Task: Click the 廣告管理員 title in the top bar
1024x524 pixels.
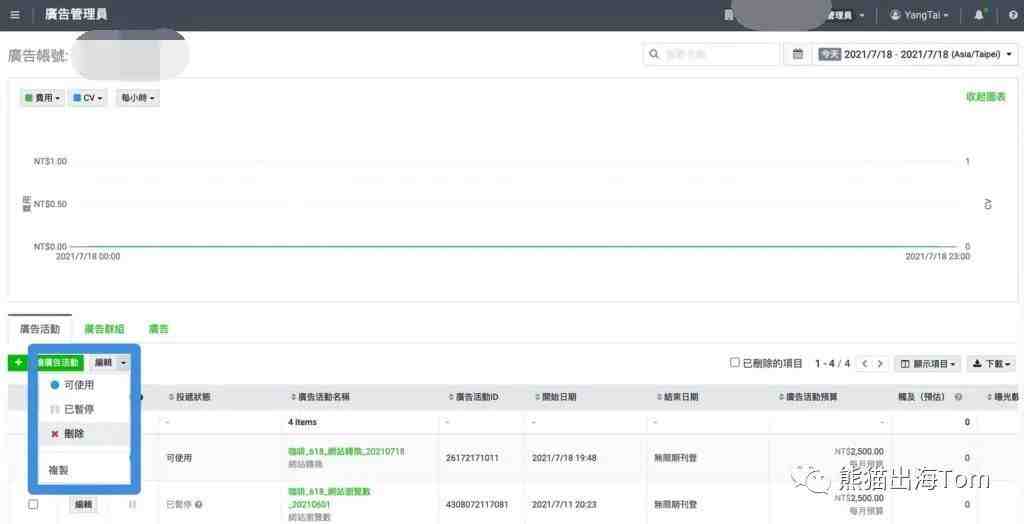Action: click(76, 14)
